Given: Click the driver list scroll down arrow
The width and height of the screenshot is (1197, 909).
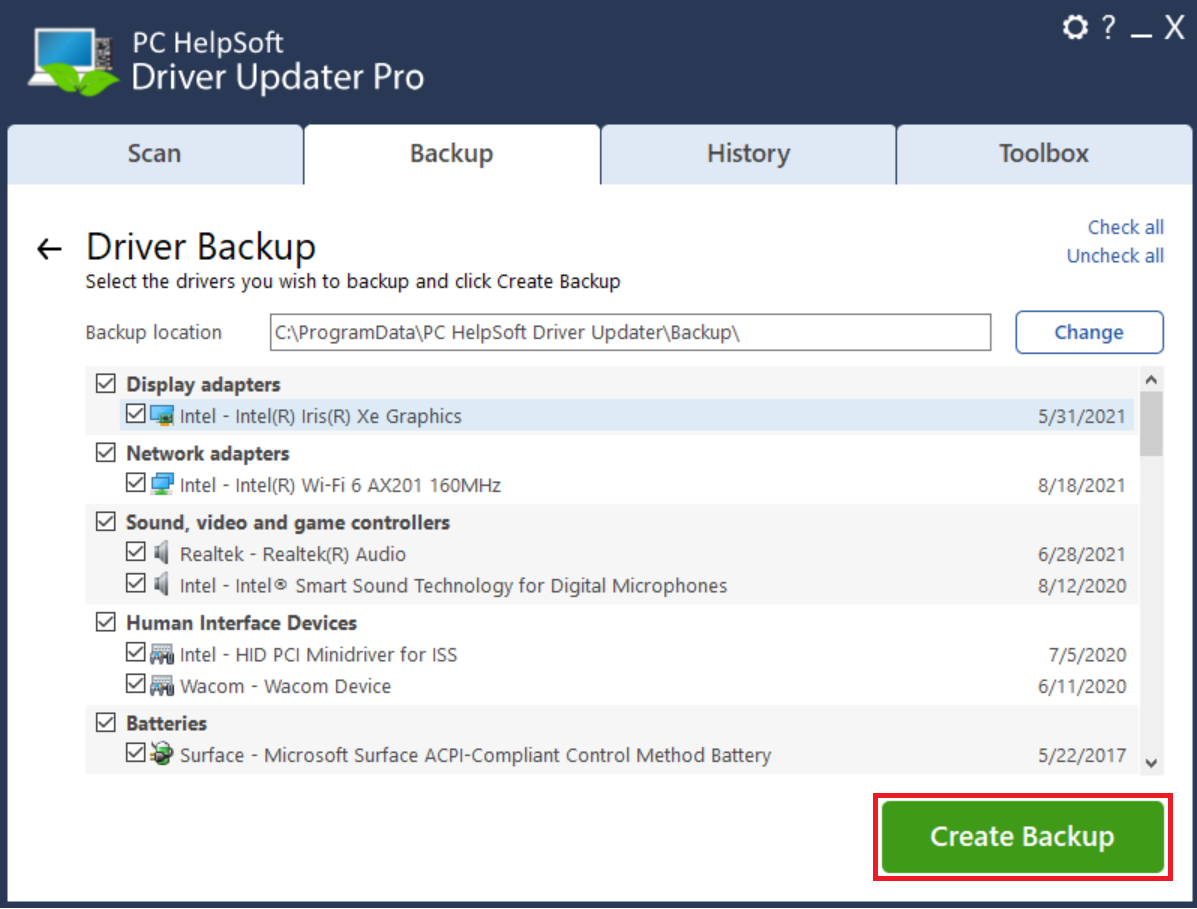Looking at the screenshot, I should [x=1151, y=762].
